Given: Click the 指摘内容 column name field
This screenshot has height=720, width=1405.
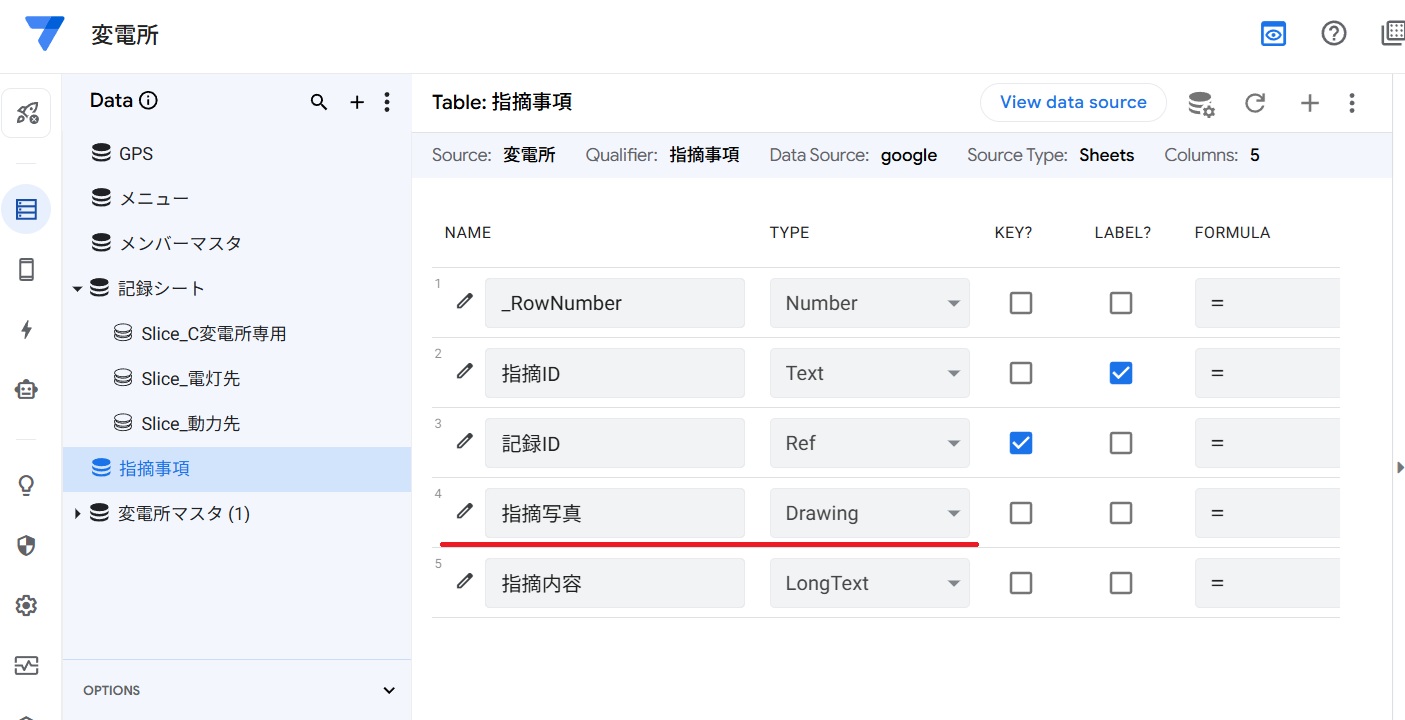Looking at the screenshot, I should click(x=614, y=583).
